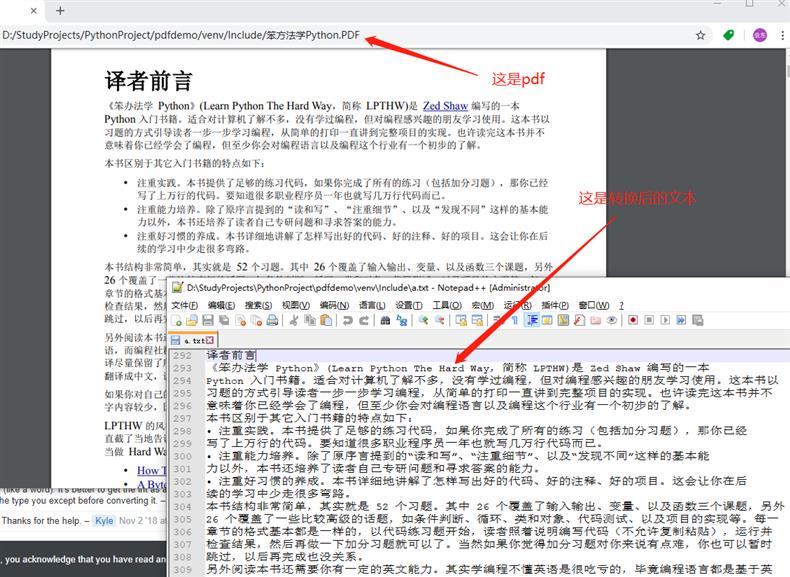Open the 宏(M) menu
Image resolution: width=790 pixels, height=577 pixels.
click(482, 305)
